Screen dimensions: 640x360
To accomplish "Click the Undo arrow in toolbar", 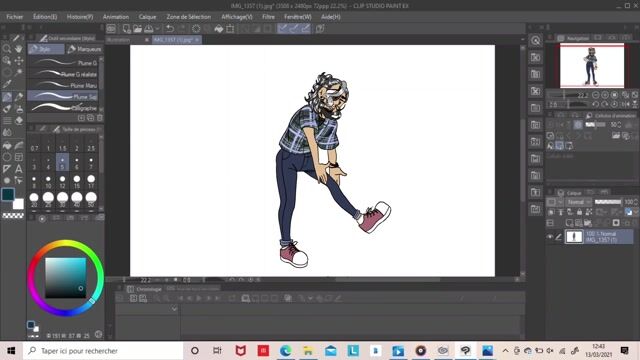I will tap(170, 29).
